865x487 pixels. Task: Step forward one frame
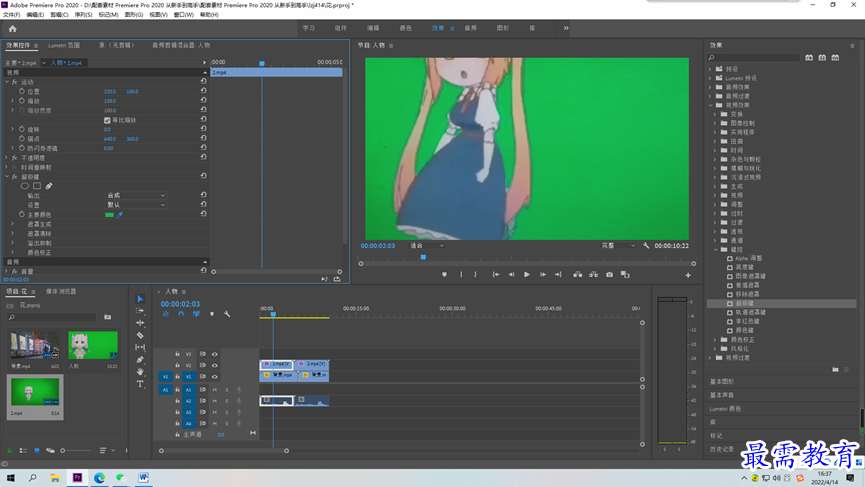tap(543, 275)
